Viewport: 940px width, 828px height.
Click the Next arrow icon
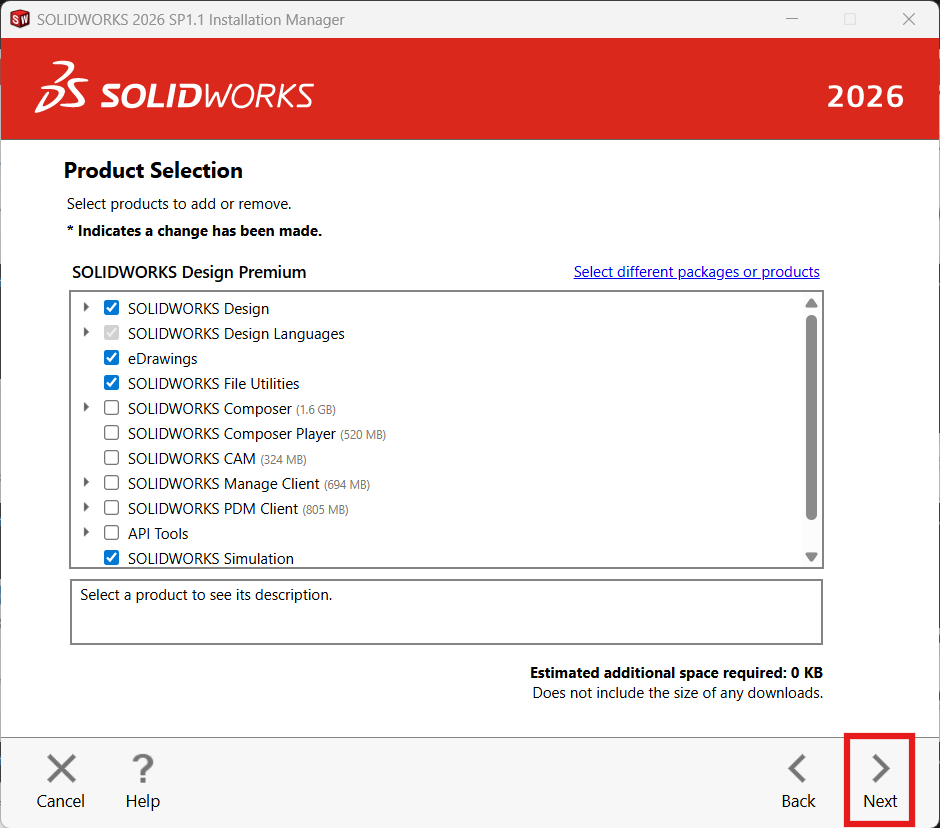[x=880, y=768]
